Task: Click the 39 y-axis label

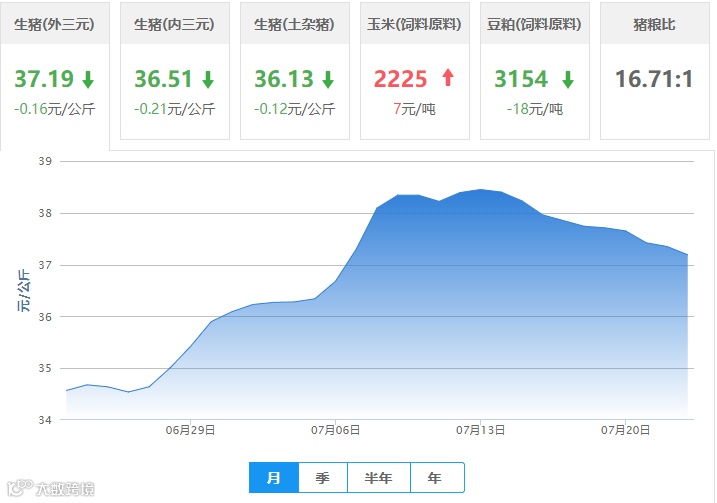Action: 45,161
